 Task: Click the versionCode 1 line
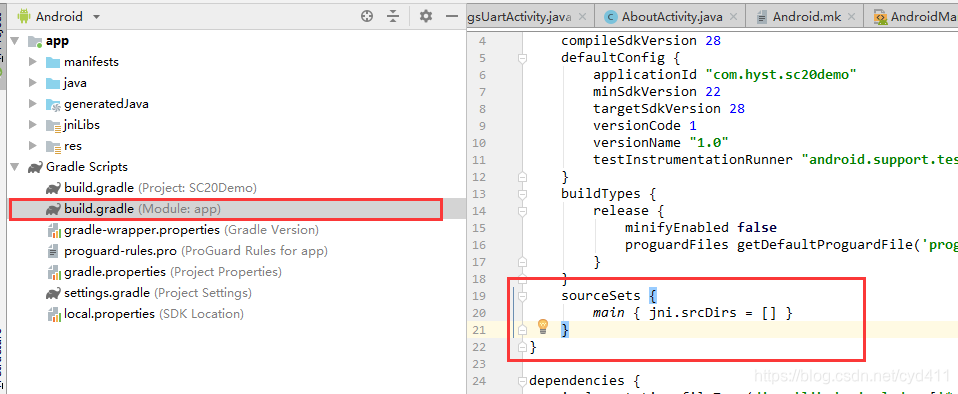[x=645, y=126]
